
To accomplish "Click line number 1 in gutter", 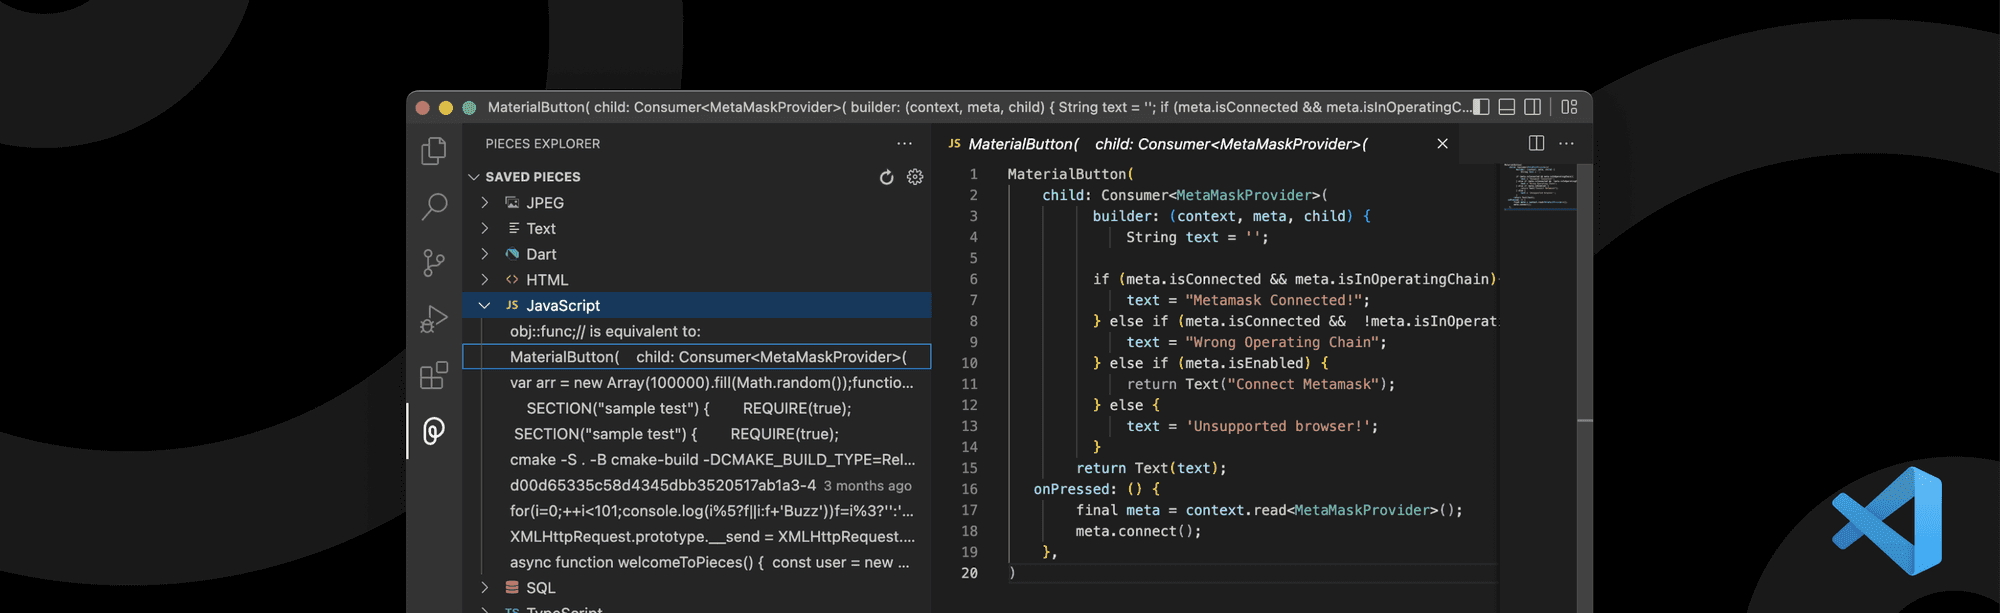I will (973, 174).
